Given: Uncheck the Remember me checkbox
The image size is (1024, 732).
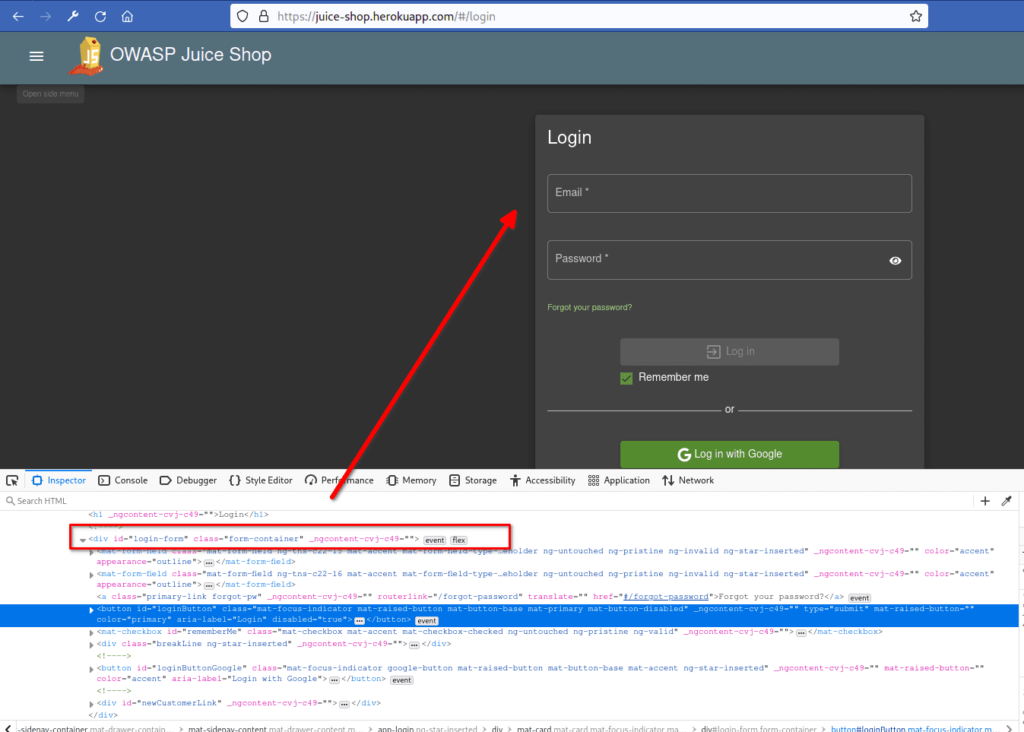Looking at the screenshot, I should [627, 378].
